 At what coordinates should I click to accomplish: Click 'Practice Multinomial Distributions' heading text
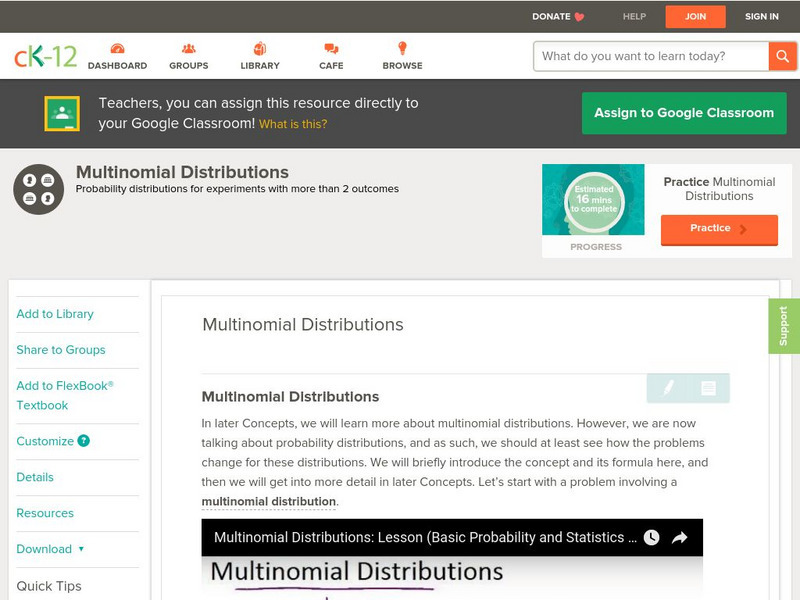(x=719, y=189)
